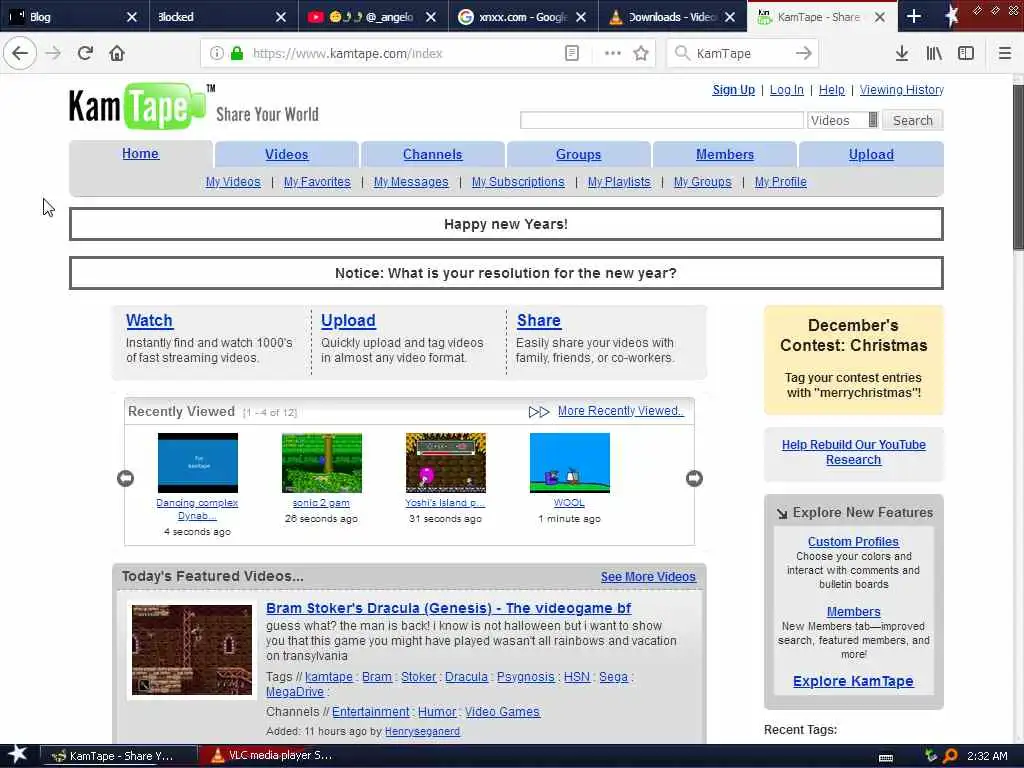Click the Sign Up link
Screen dimensions: 1024x768
[x=733, y=90]
